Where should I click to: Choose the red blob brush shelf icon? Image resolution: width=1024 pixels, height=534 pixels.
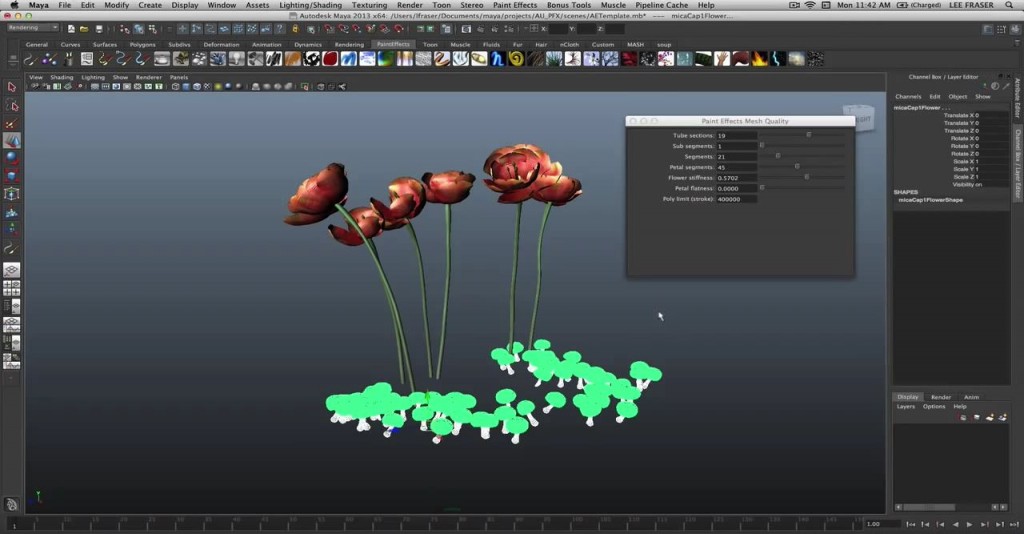coord(330,59)
